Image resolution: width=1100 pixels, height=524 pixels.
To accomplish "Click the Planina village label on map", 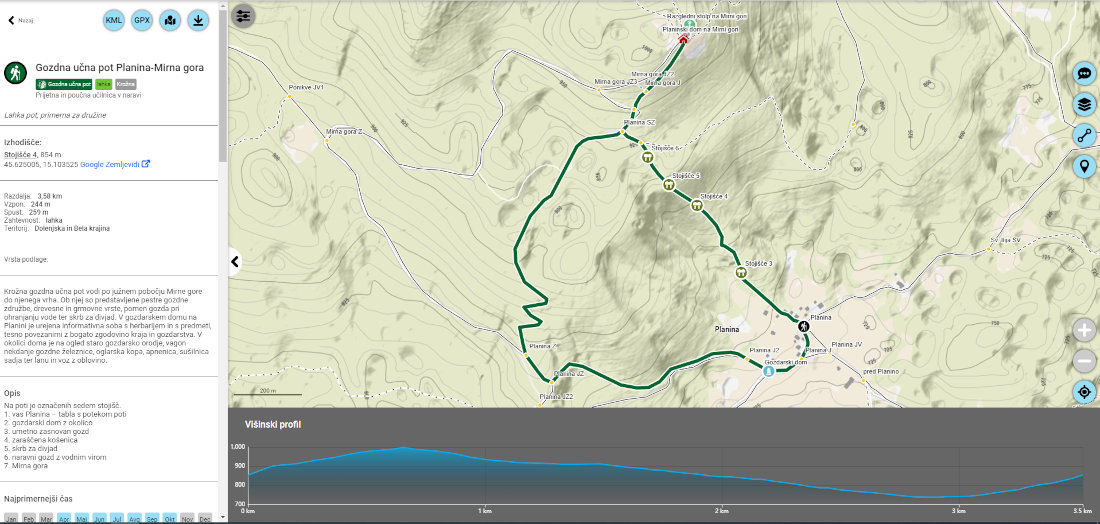I will (727, 328).
